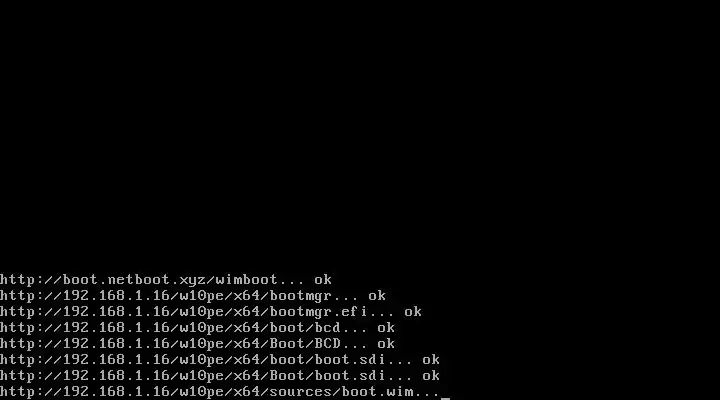
Task: Click the bootmgr.efi filename text
Action: [x=319, y=312]
